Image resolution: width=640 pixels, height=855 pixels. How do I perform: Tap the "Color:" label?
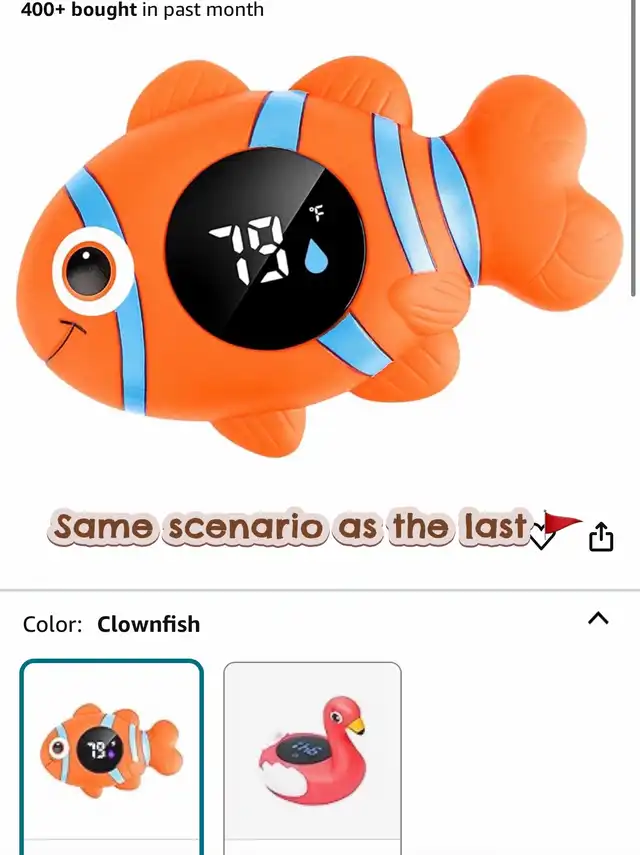pos(52,624)
